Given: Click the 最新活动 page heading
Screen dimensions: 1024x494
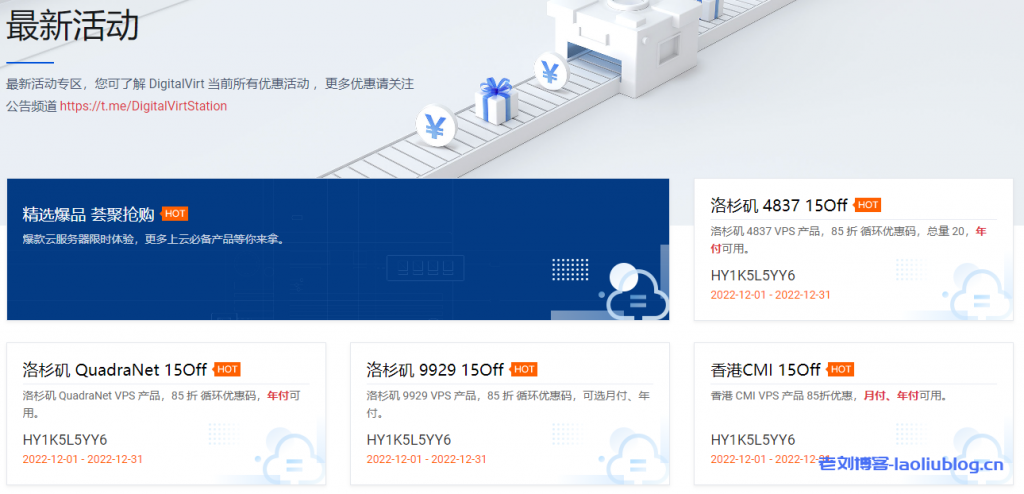Looking at the screenshot, I should tap(72, 27).
